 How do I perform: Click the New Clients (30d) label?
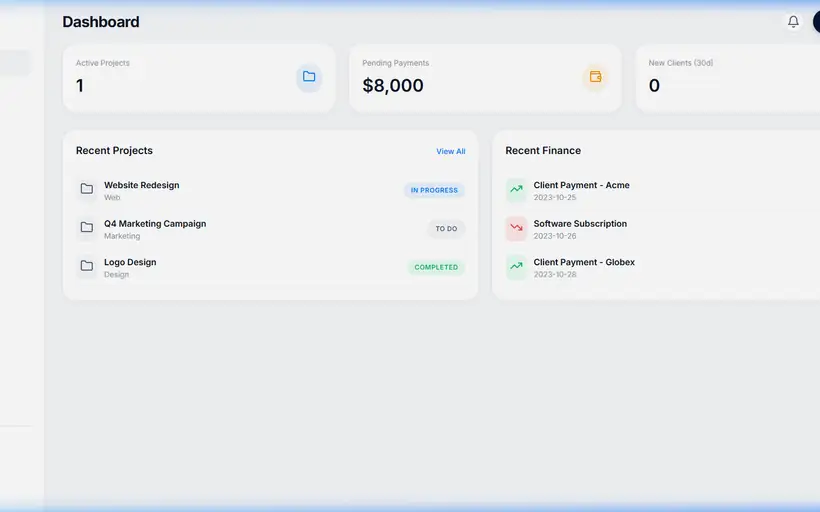pyautogui.click(x=680, y=63)
